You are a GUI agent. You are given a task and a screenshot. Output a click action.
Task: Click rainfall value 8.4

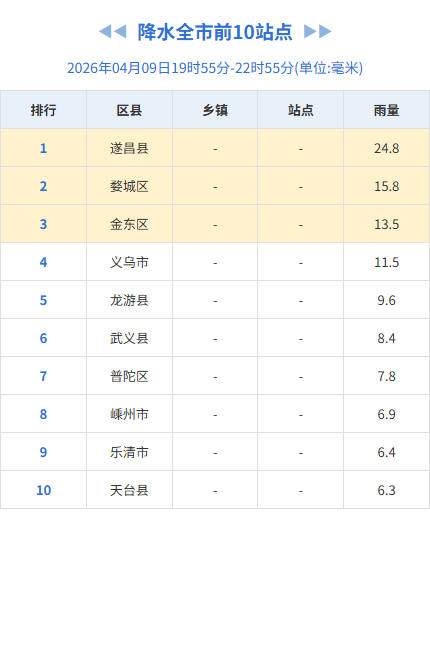386,338
